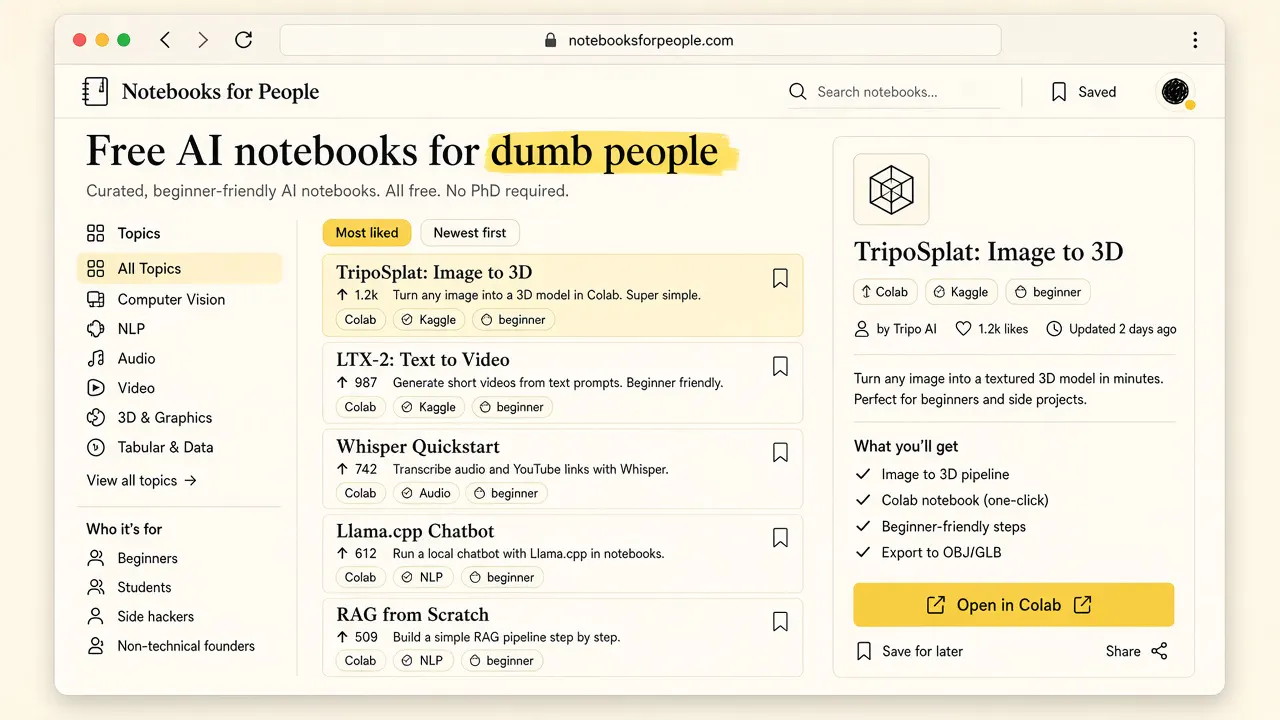Click the Non-technical founders icon

coord(96,646)
